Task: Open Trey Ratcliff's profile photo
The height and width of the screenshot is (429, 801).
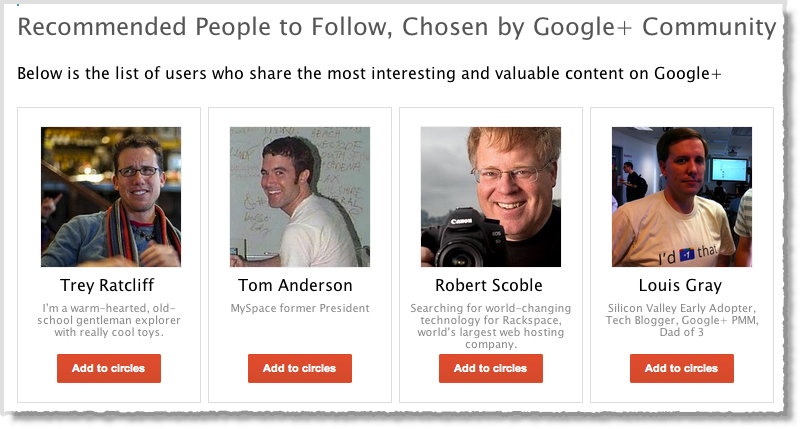Action: [110, 196]
